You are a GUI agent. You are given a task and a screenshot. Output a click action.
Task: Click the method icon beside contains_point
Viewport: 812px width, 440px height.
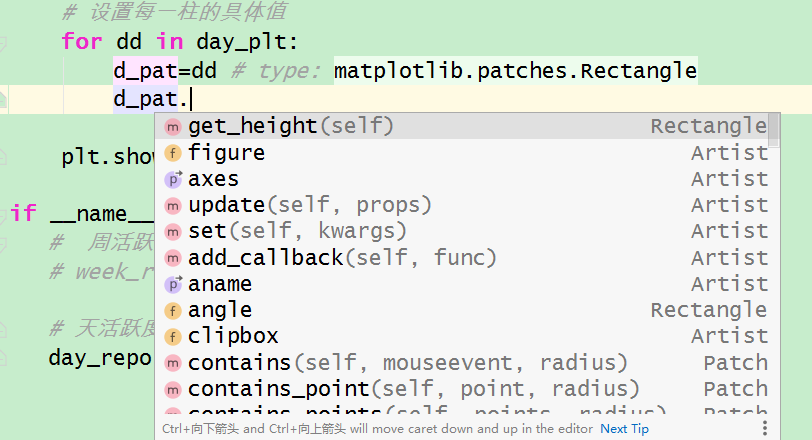172,389
